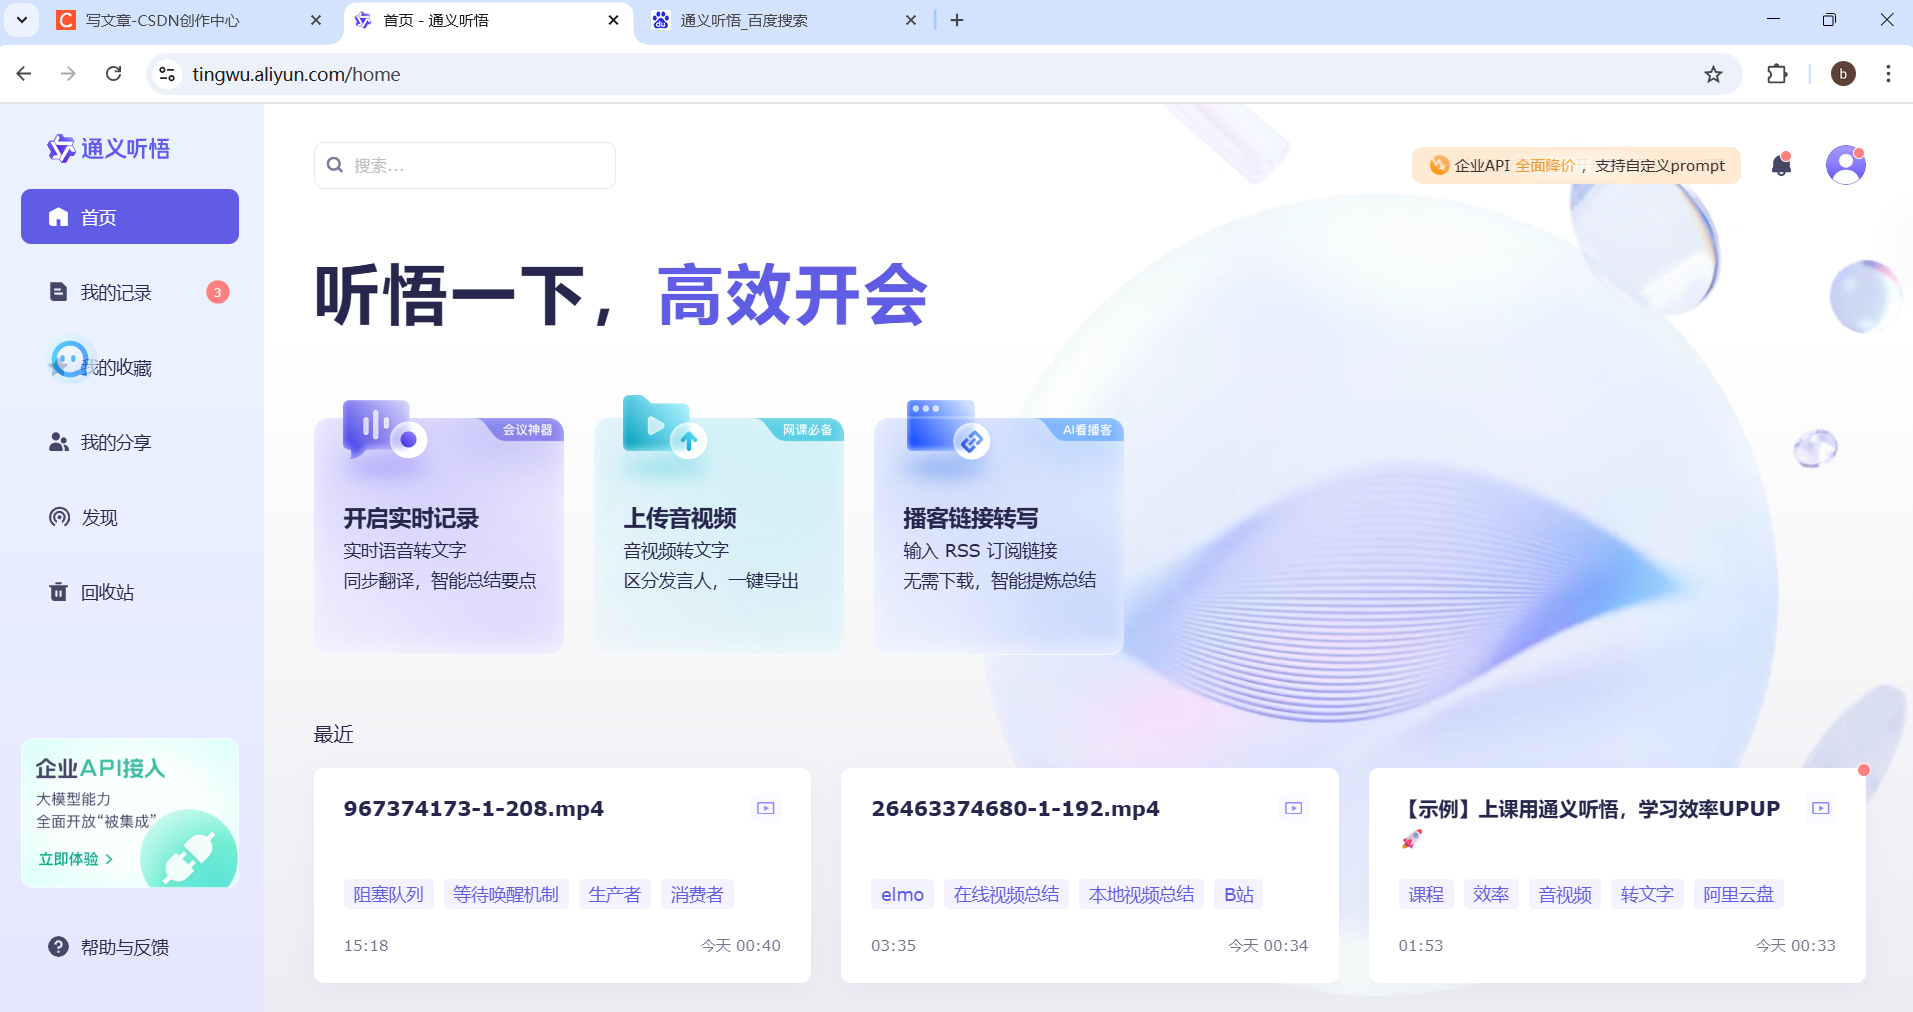
Task: Click the Tongyi Tingwu logo in the sidebar
Action: coord(108,149)
